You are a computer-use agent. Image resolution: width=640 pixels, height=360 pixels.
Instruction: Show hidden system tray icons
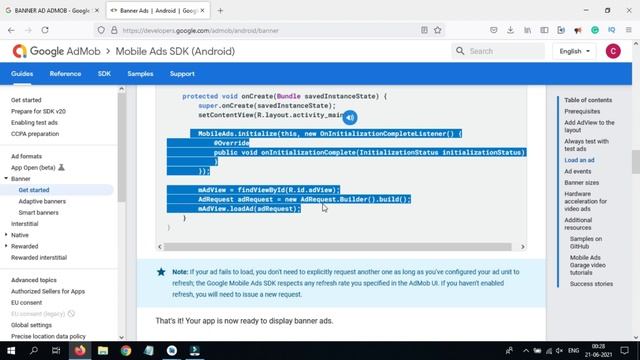pos(526,351)
